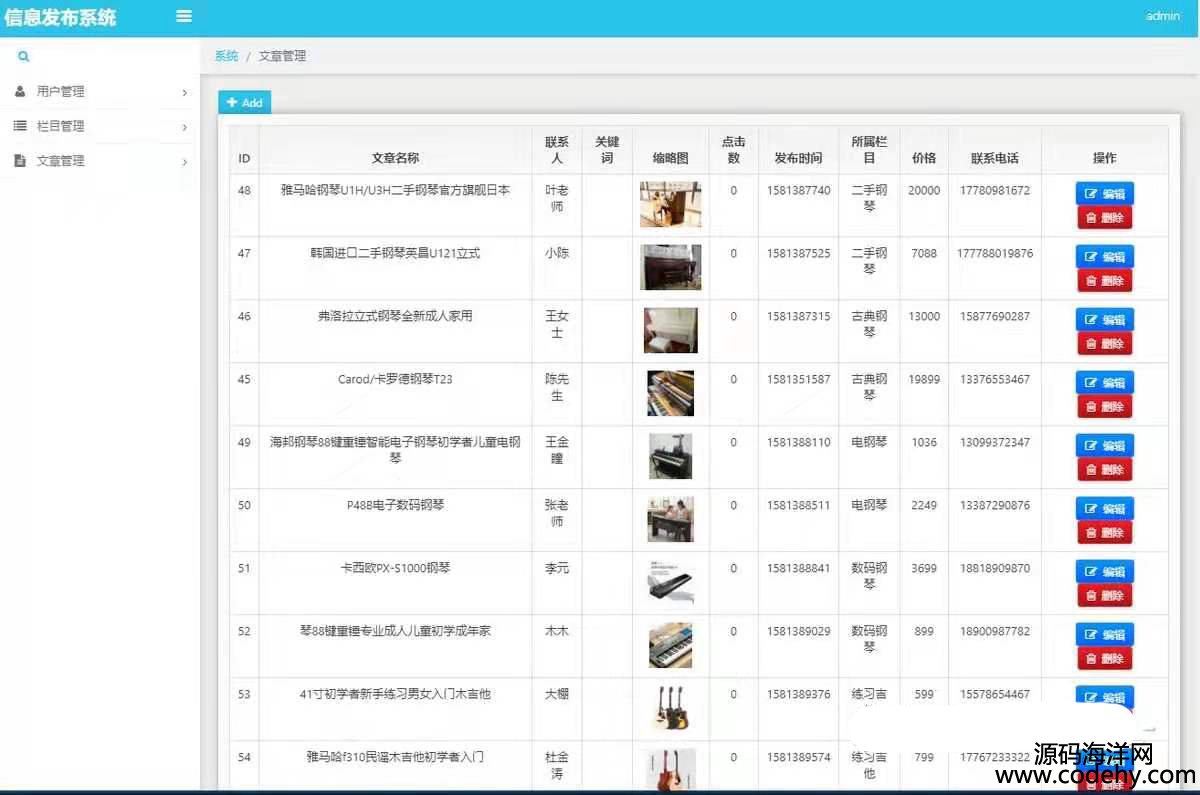This screenshot has height=795, width=1200.
Task: Expand the 栏目管理 chevron arrow
Action: tap(185, 127)
